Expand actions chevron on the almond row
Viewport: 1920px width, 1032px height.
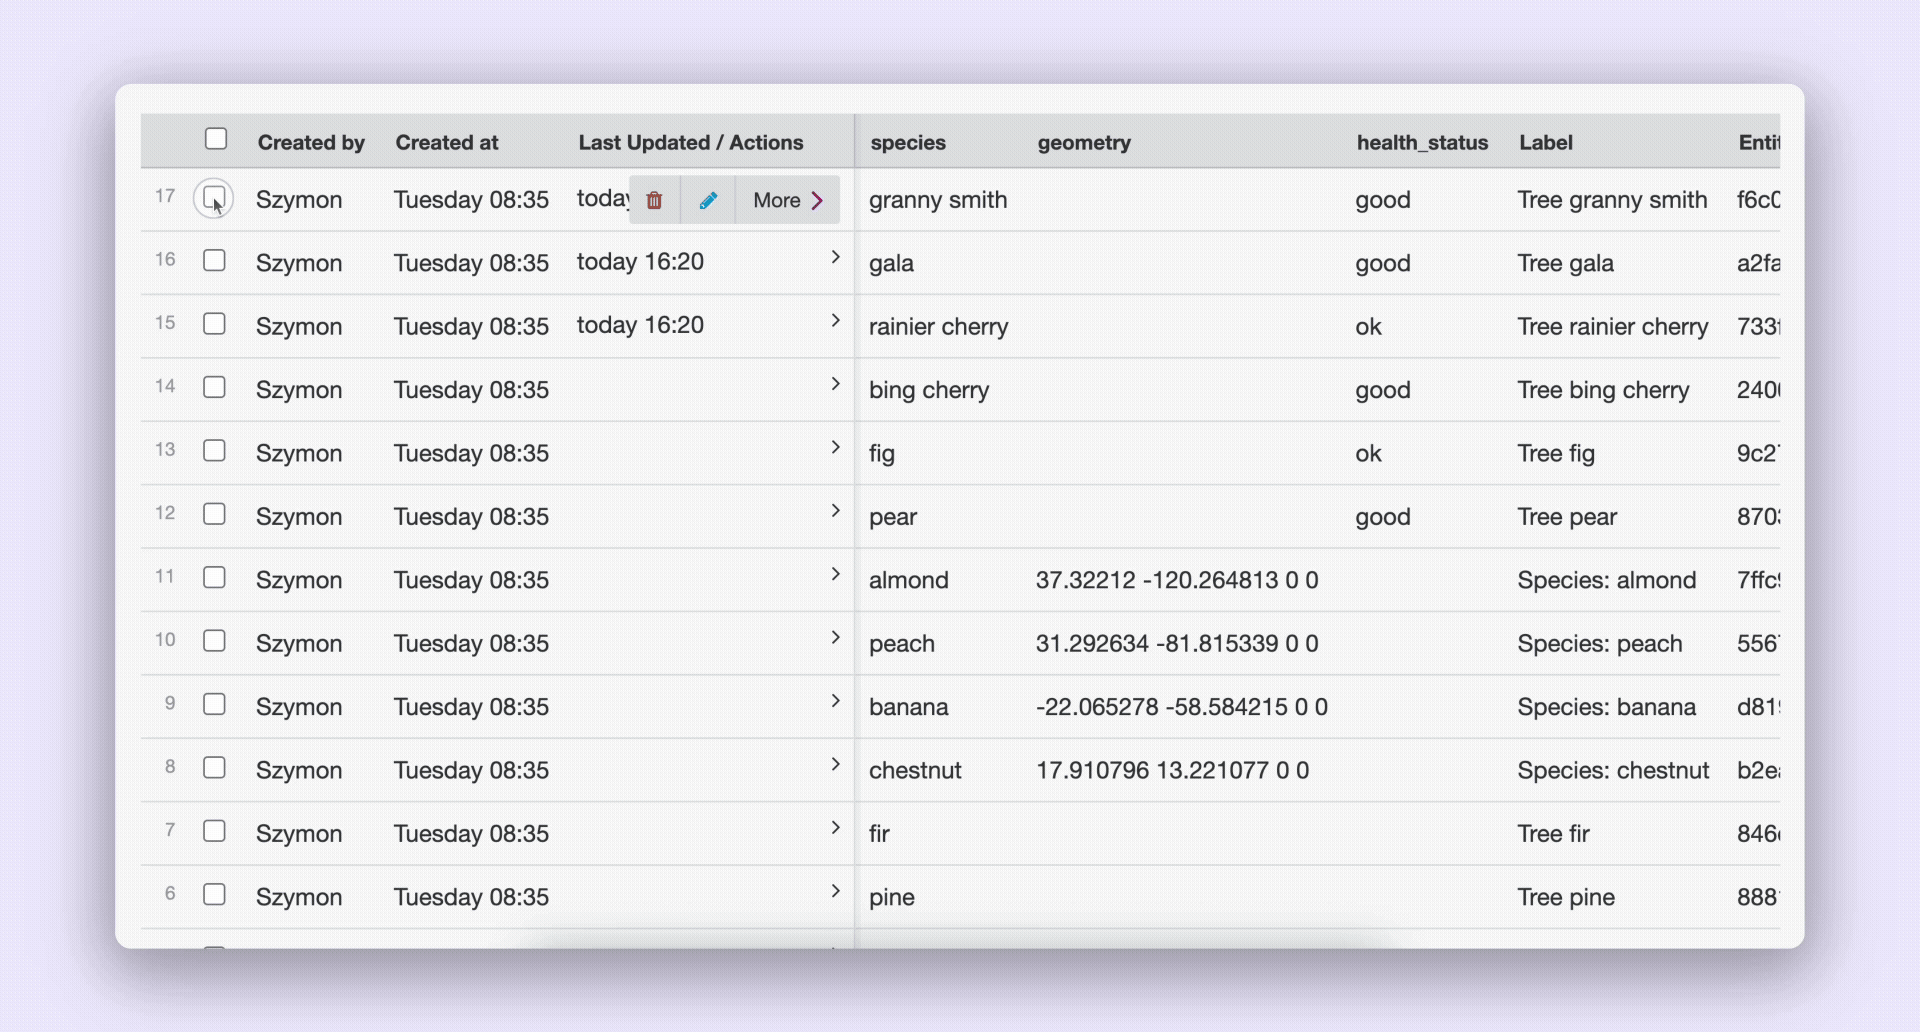[837, 575]
